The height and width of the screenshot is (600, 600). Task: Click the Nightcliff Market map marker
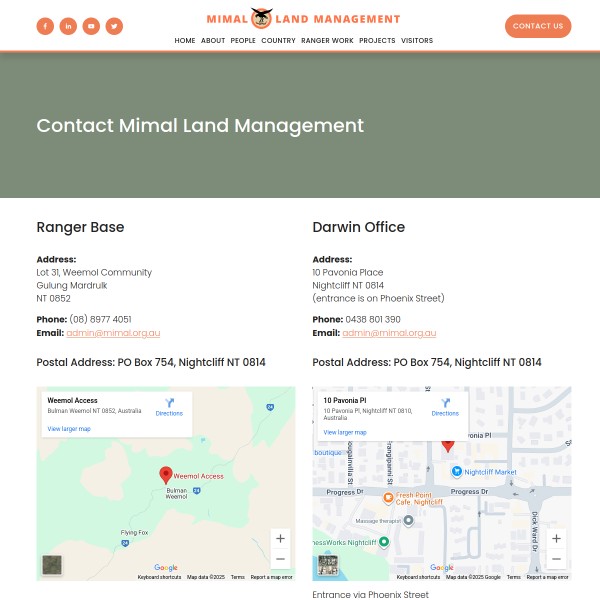click(x=456, y=471)
